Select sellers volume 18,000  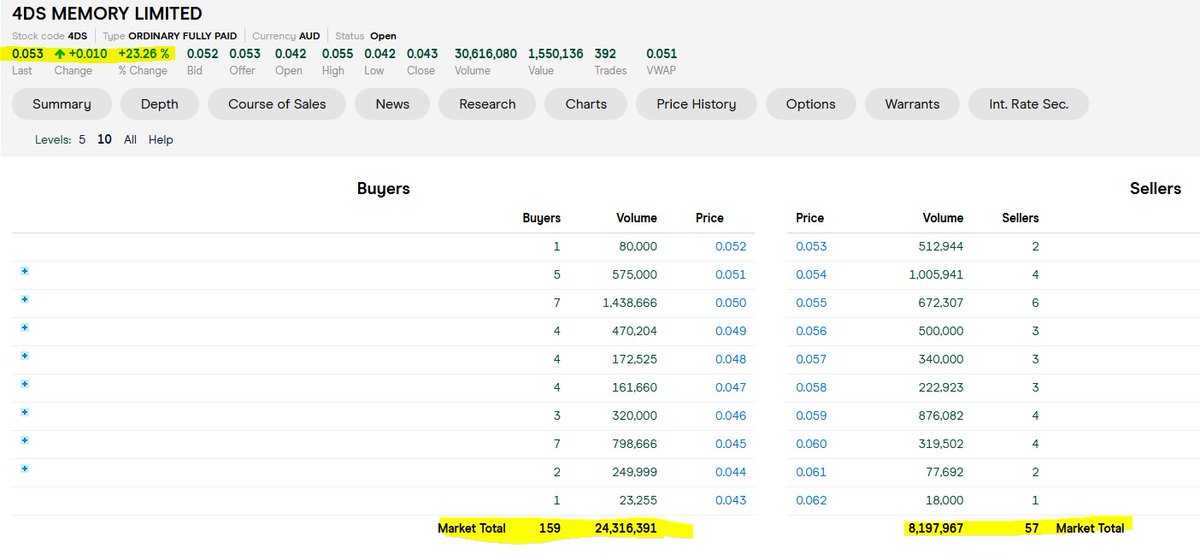coord(943,500)
